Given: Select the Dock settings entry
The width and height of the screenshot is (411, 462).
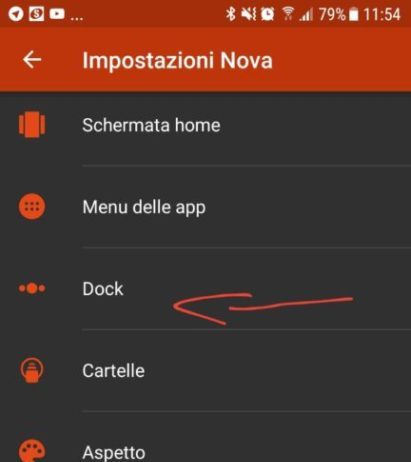Looking at the screenshot, I should pos(205,289).
